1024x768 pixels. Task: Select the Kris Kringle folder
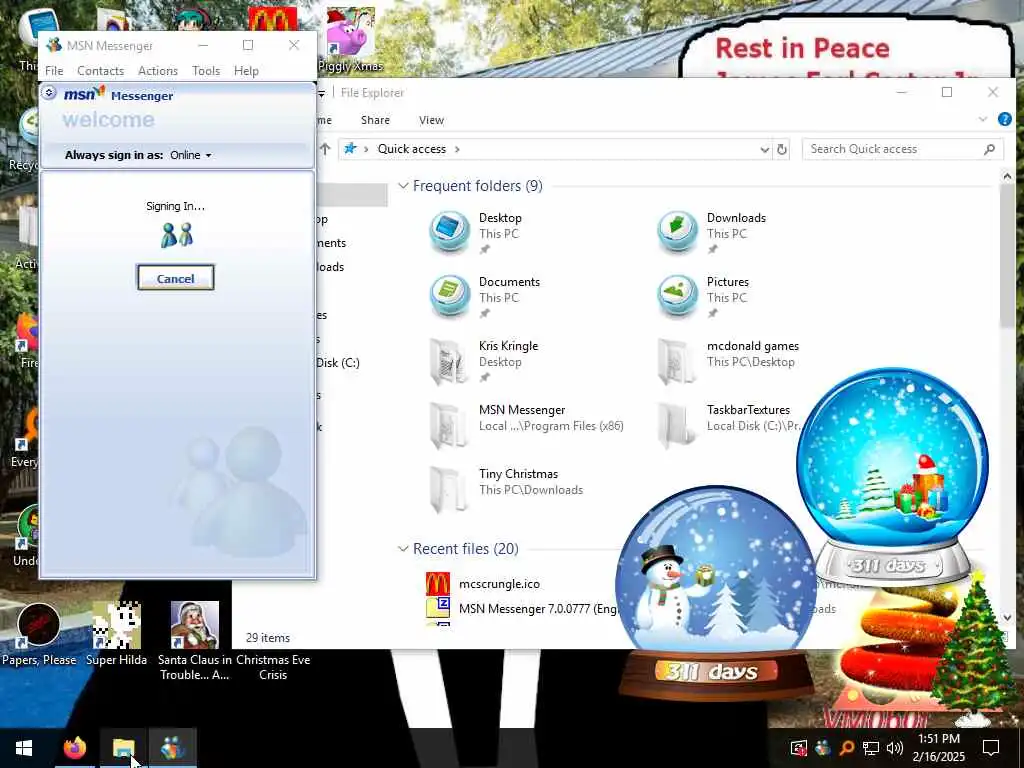(486, 361)
